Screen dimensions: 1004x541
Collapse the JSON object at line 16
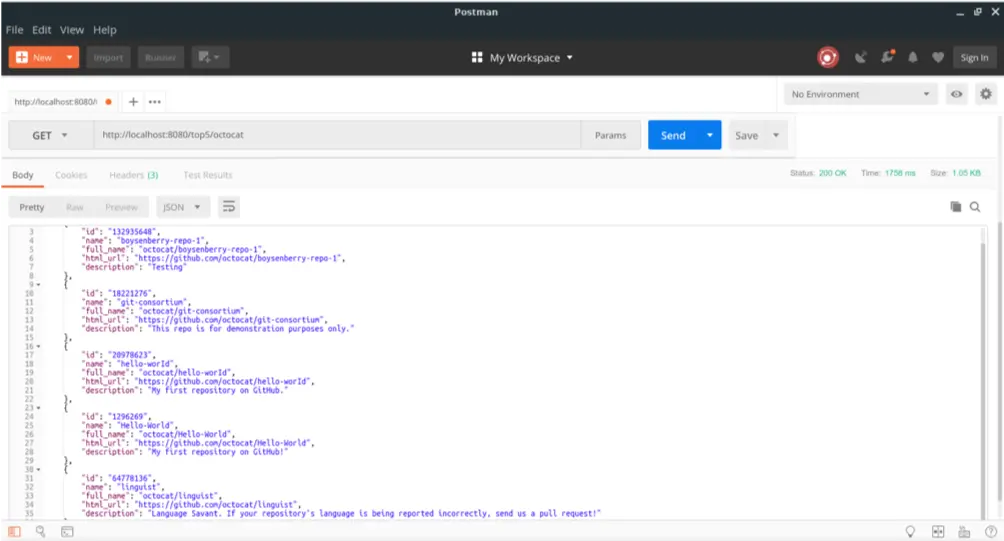38,346
